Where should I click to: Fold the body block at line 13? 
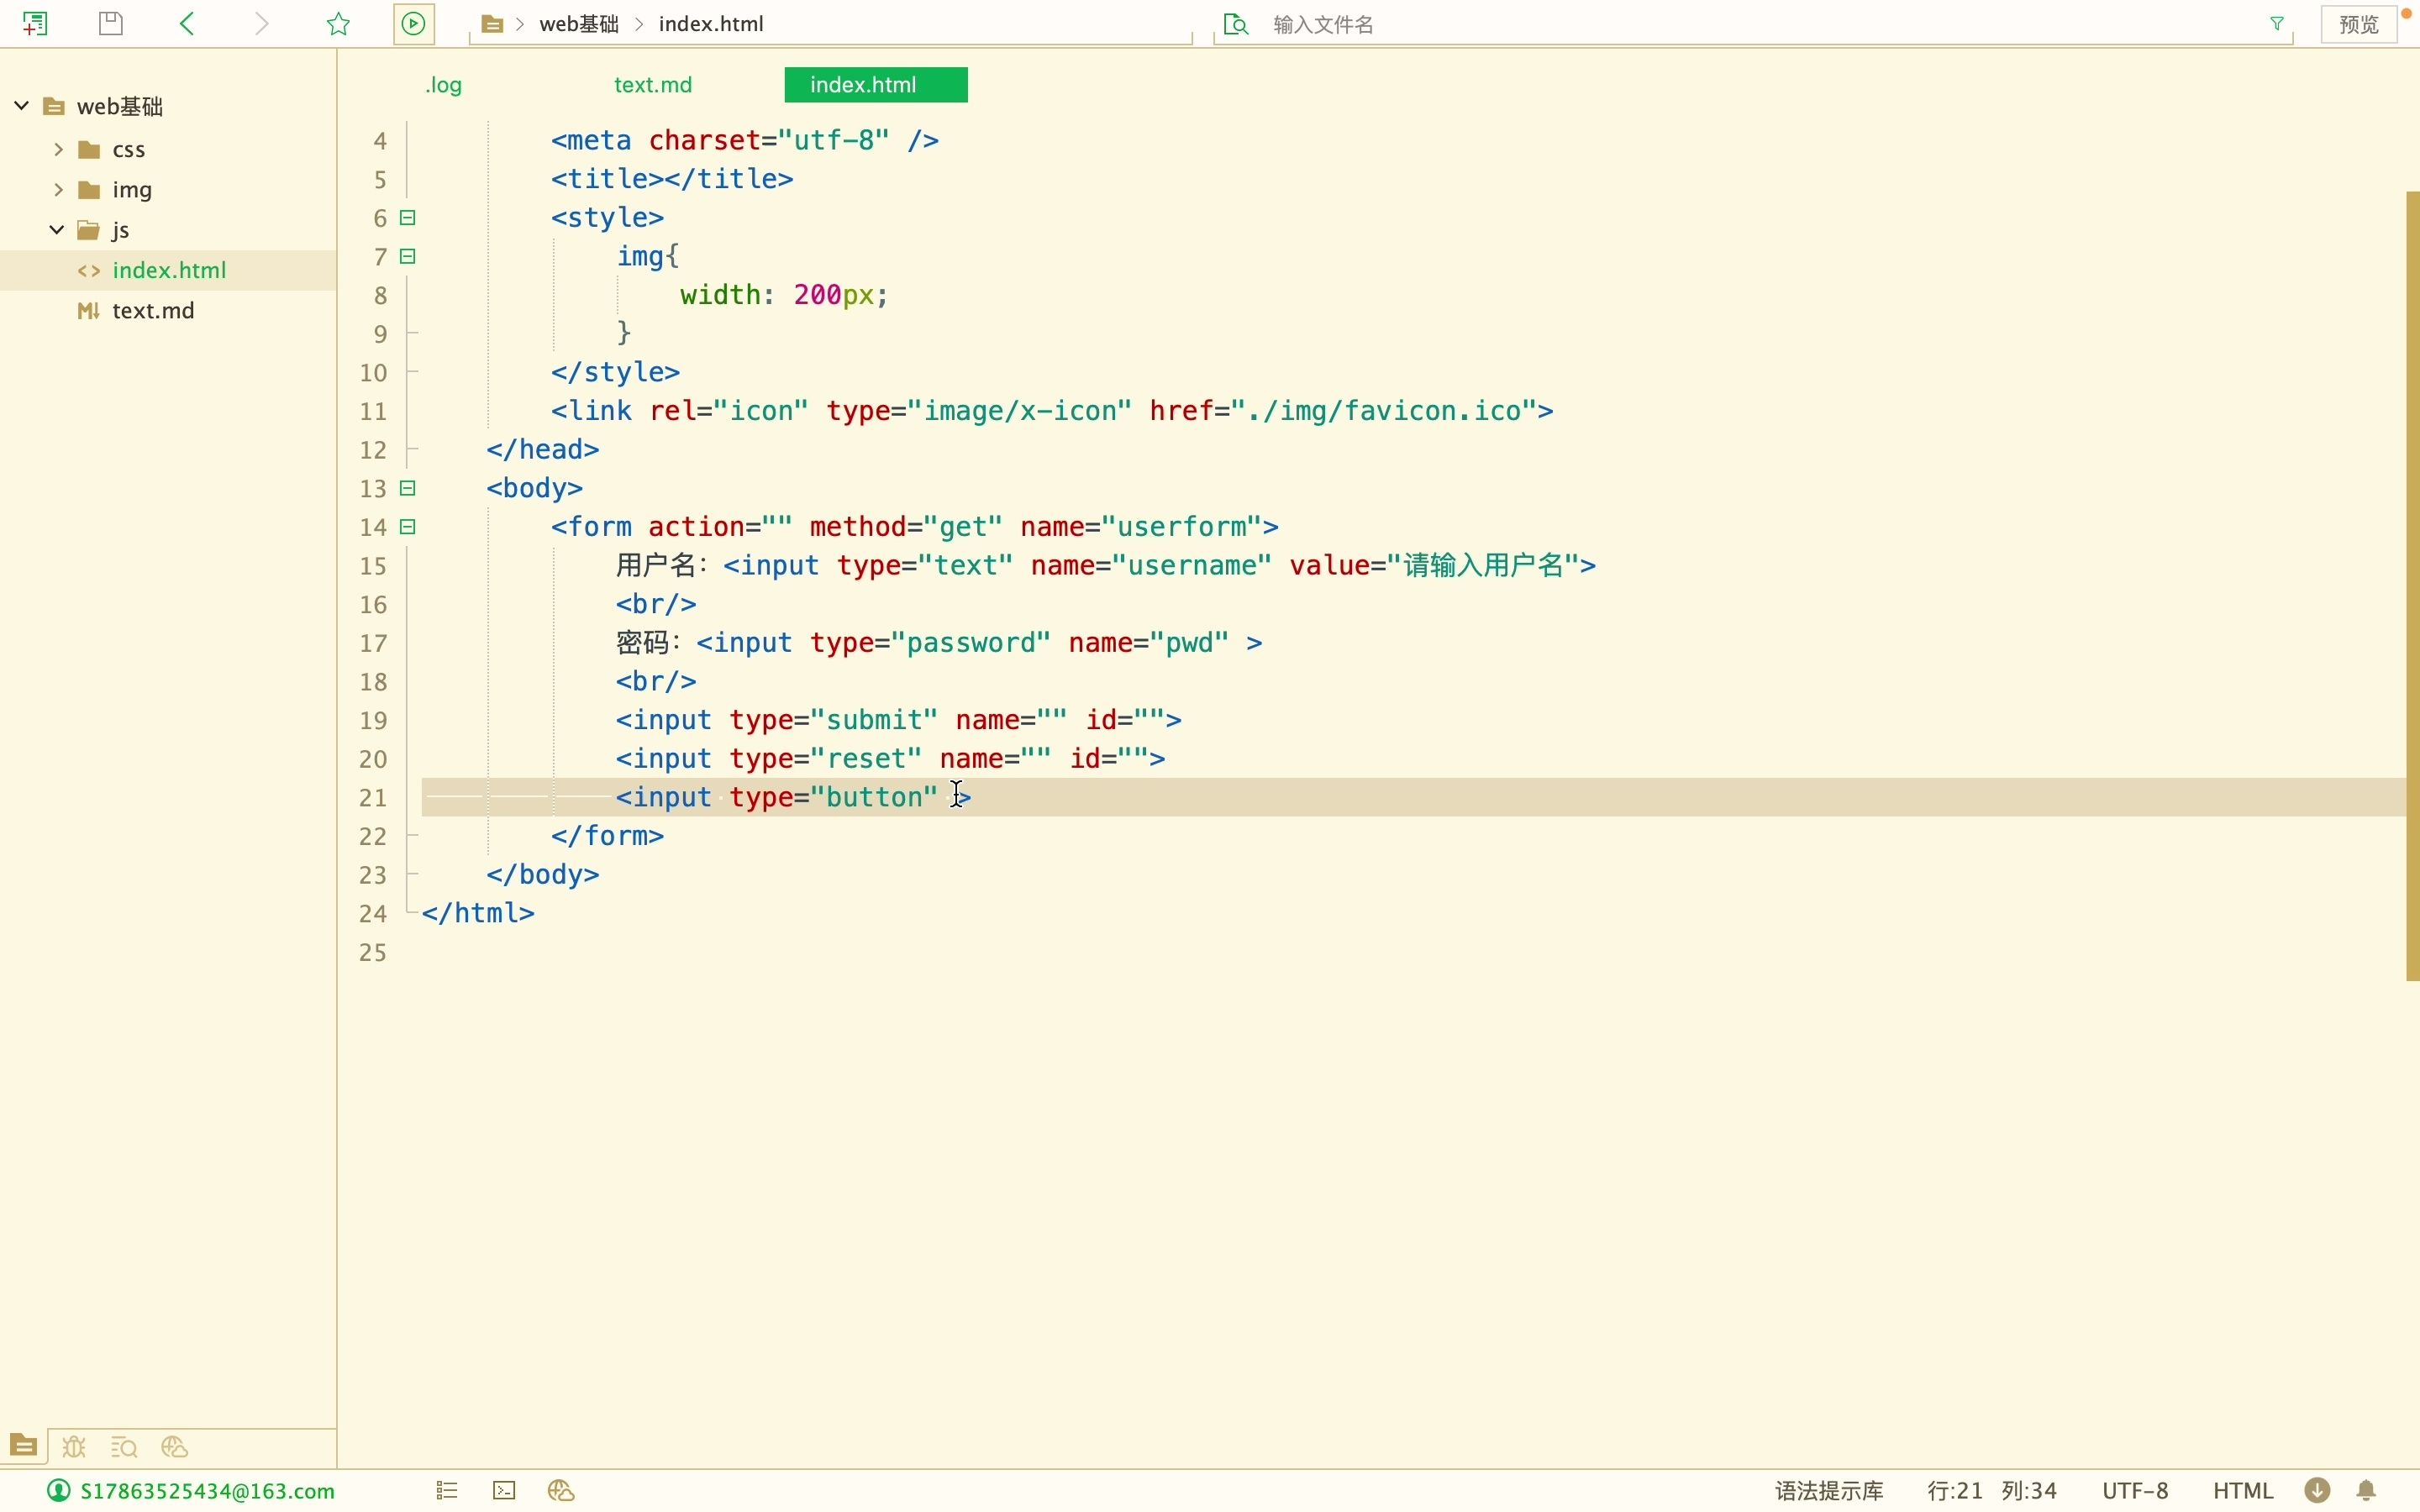point(408,488)
